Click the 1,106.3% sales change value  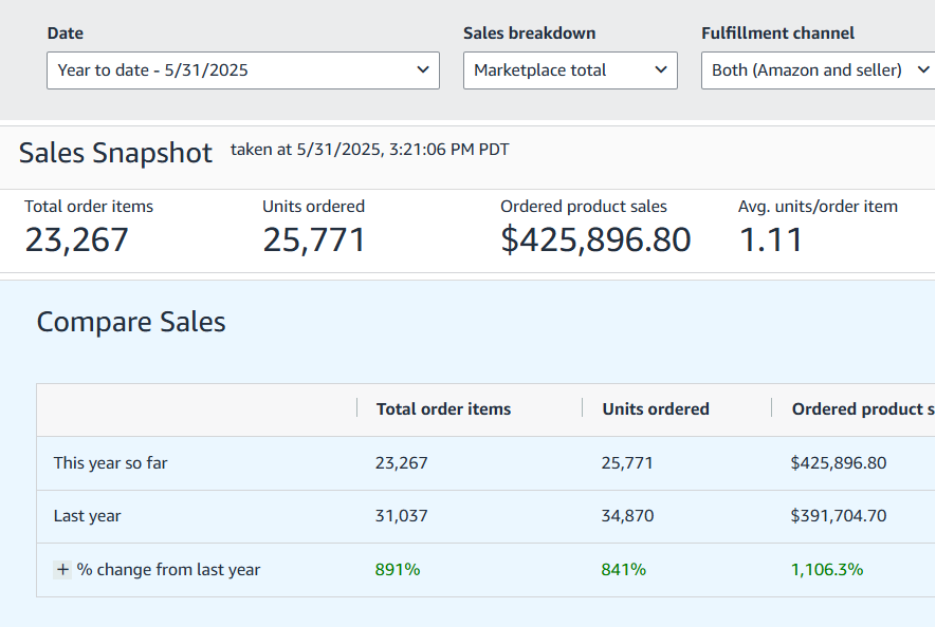826,570
